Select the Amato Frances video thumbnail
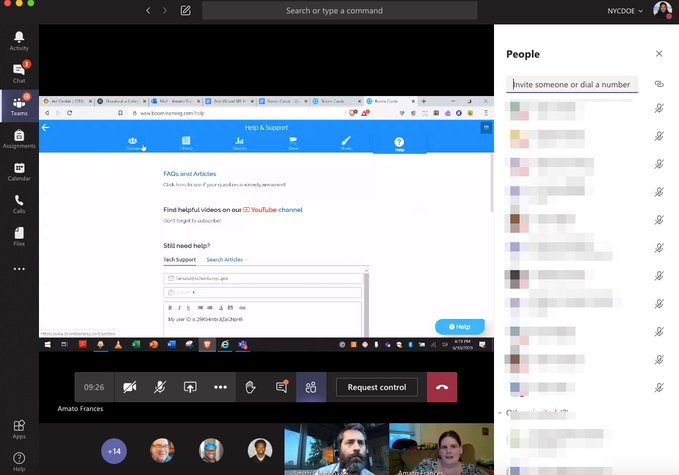 point(441,449)
